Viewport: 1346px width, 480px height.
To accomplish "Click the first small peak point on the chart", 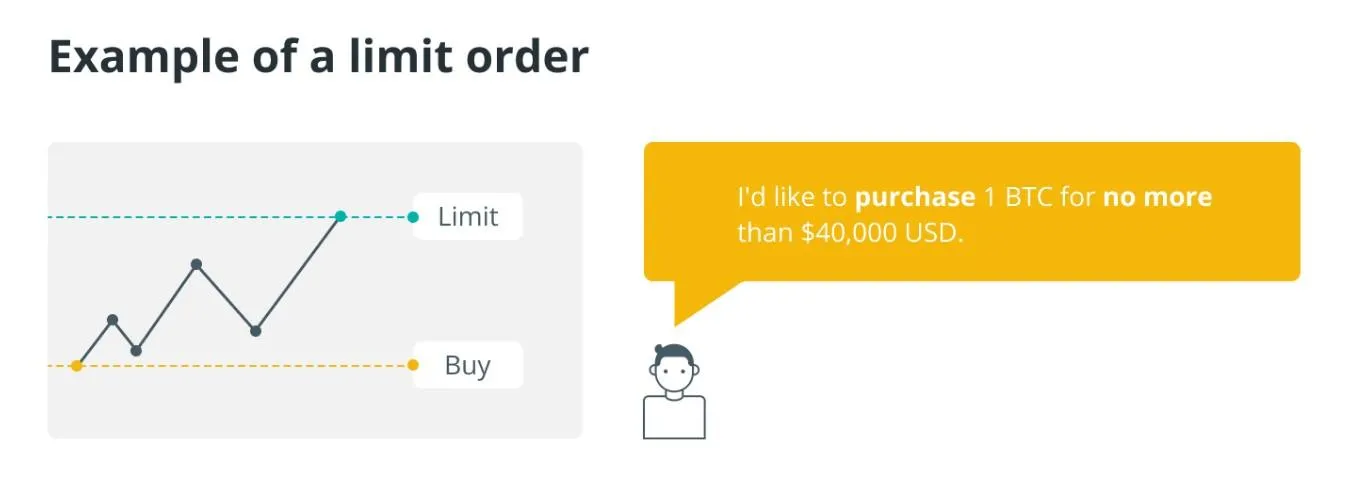I will click(112, 320).
